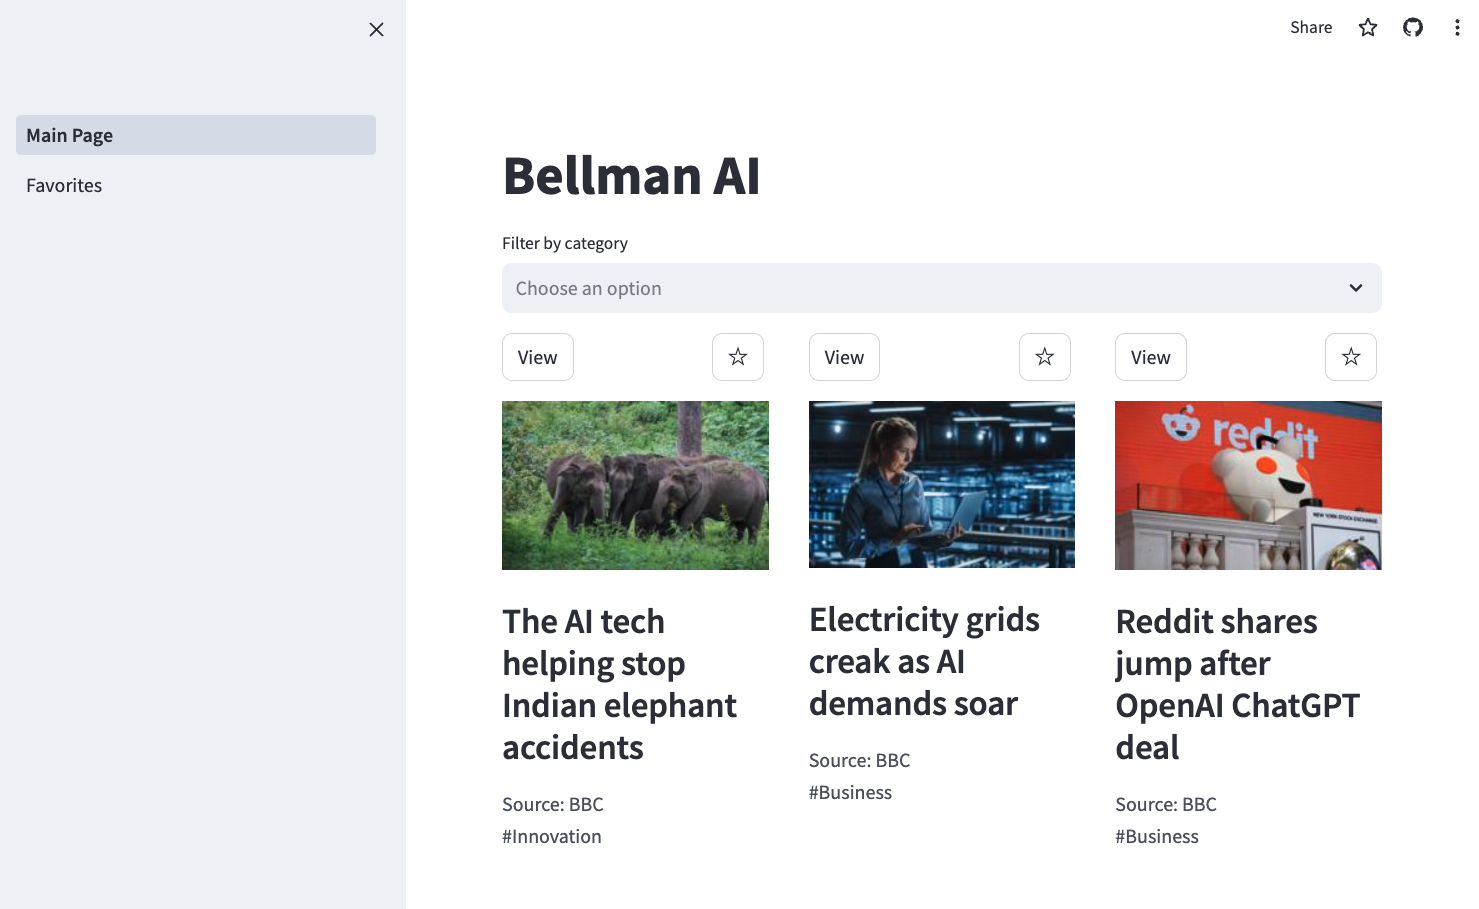The width and height of the screenshot is (1479, 909).
Task: Open the Main Page navigation item
Action: [x=196, y=135]
